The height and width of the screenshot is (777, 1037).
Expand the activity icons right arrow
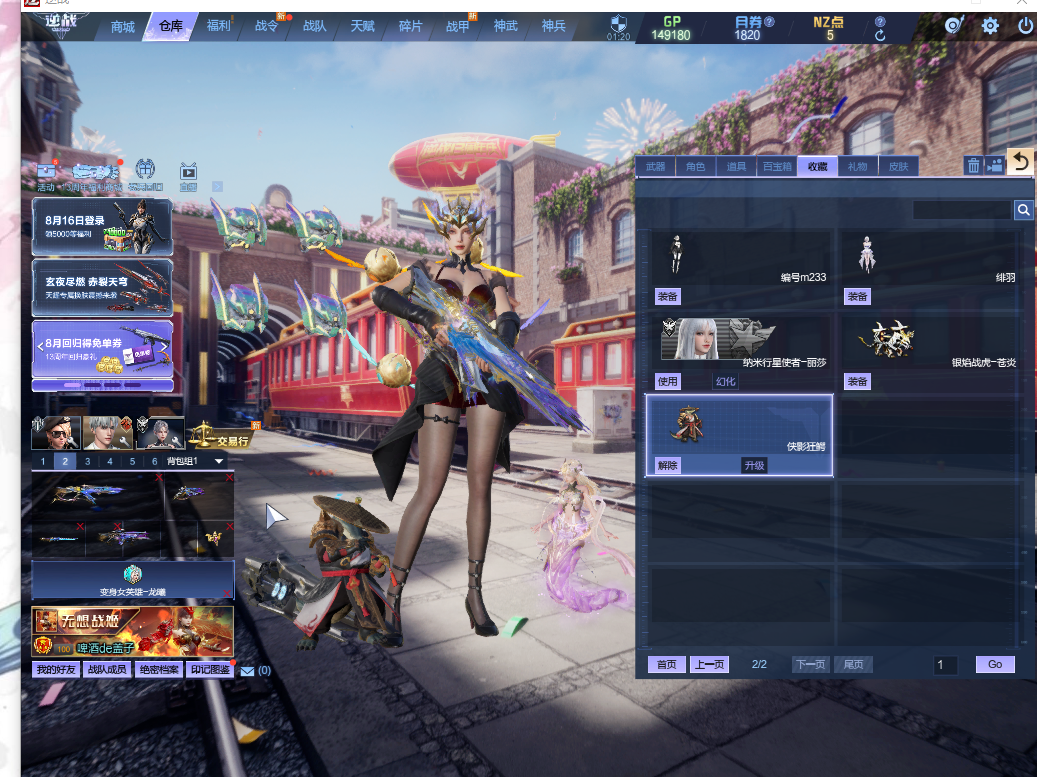(217, 187)
